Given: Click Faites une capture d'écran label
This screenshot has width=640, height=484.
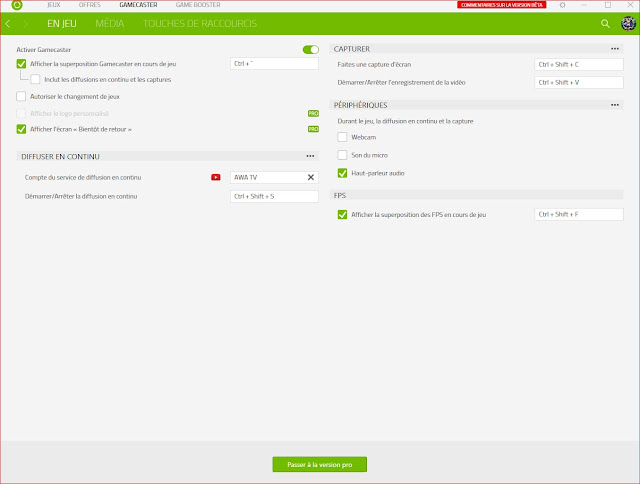Looking at the screenshot, I should tap(374, 64).
